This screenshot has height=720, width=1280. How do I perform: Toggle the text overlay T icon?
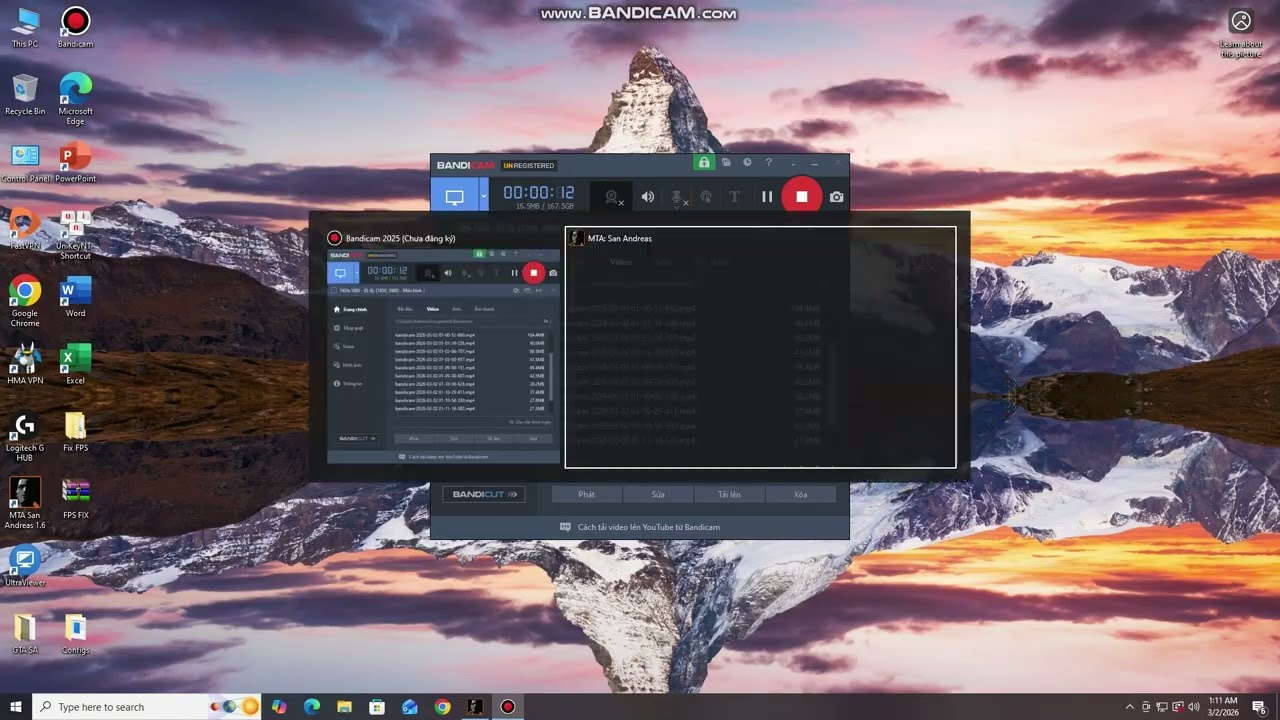734,197
